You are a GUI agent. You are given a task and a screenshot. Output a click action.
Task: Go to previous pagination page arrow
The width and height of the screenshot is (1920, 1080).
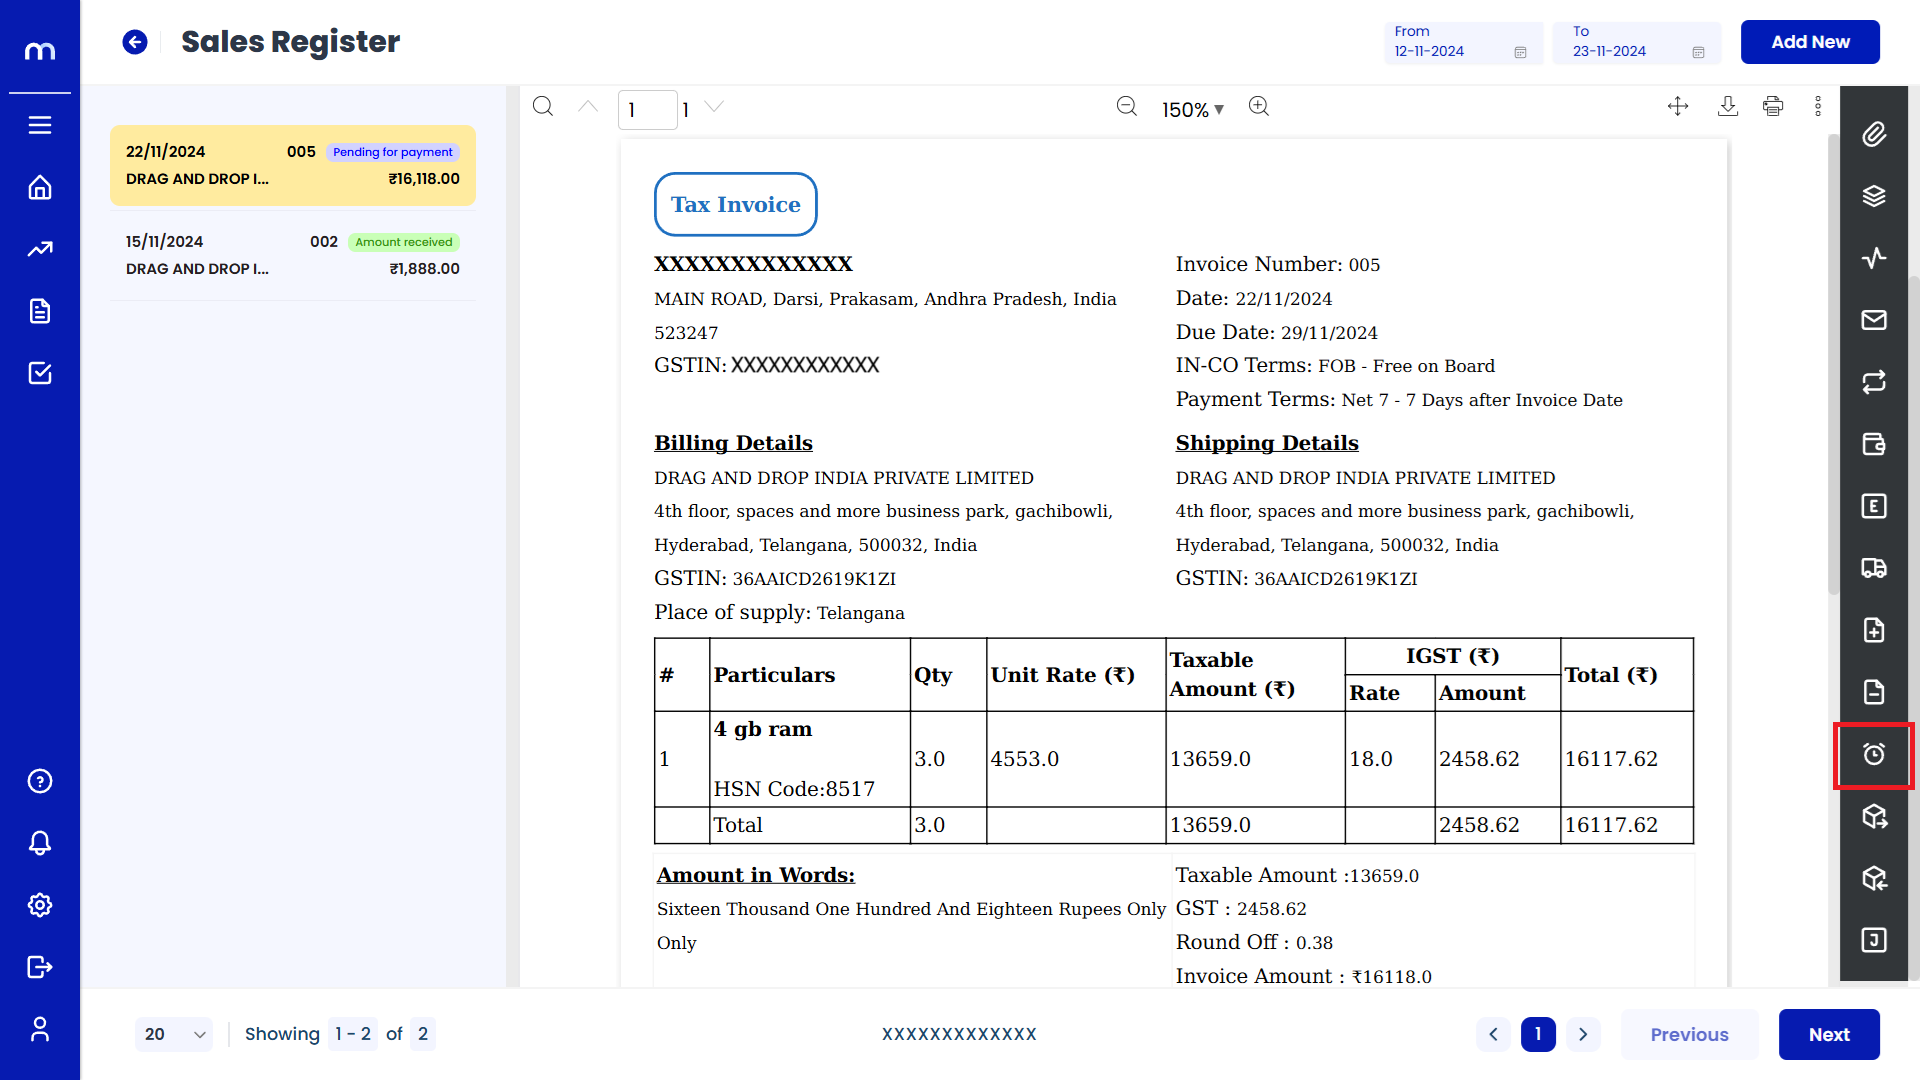[x=1493, y=1034]
